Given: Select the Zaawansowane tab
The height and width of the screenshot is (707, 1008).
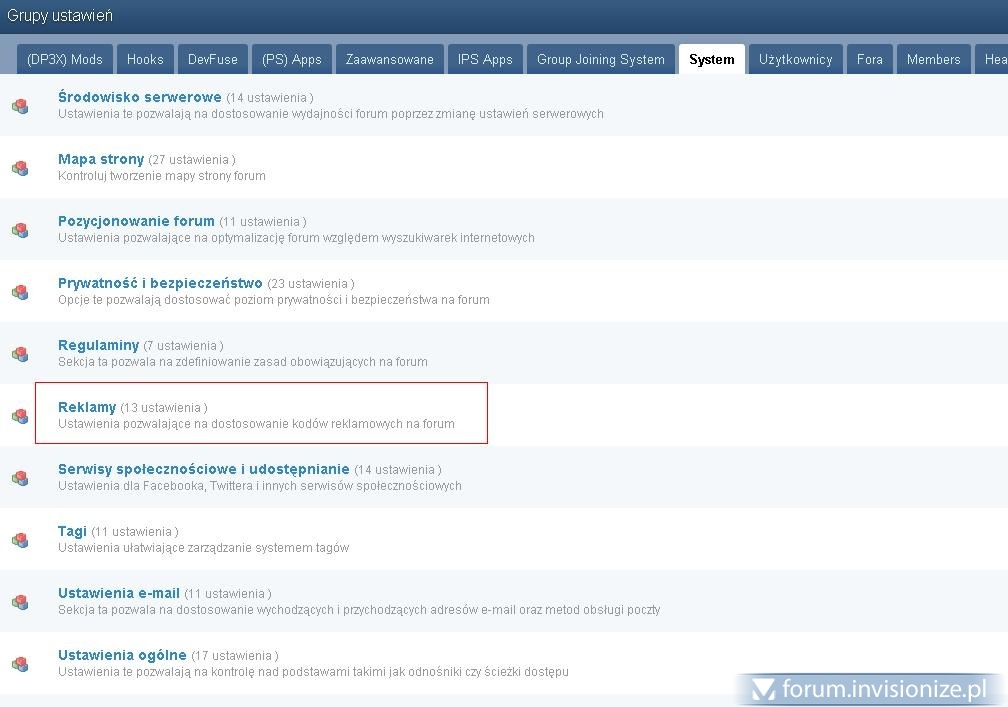Looking at the screenshot, I should pos(390,59).
